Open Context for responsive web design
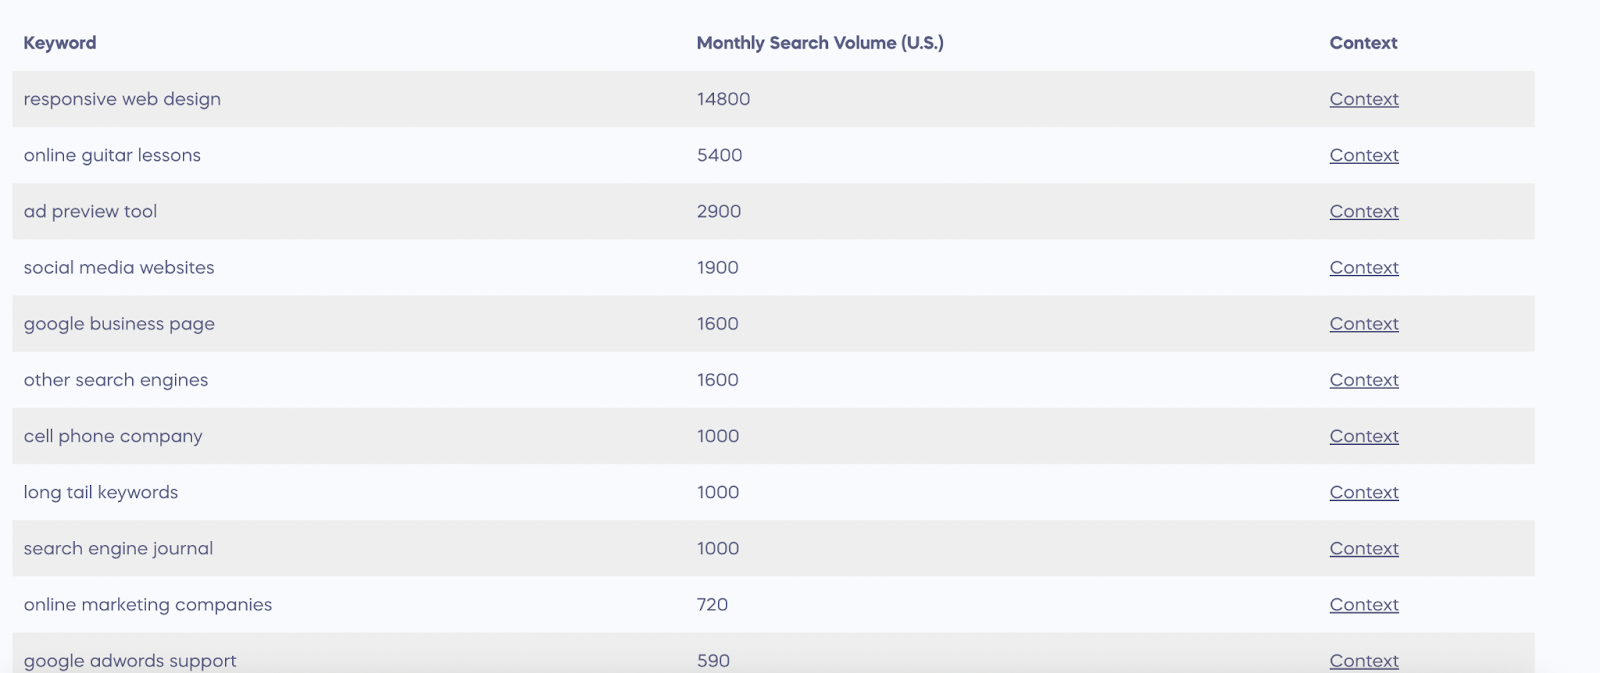Viewport: 1600px width, 673px height. pos(1363,99)
